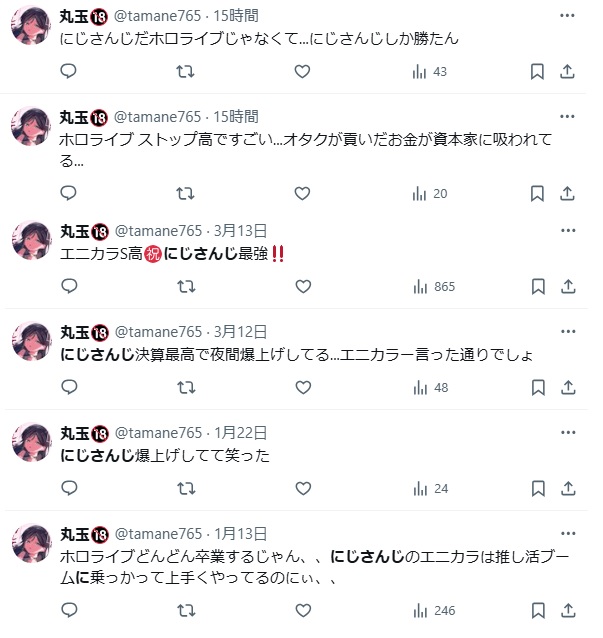Viewport: 603px width, 638px height.
Task: Retweet the 3月12日 tweet
Action: [x=185, y=388]
